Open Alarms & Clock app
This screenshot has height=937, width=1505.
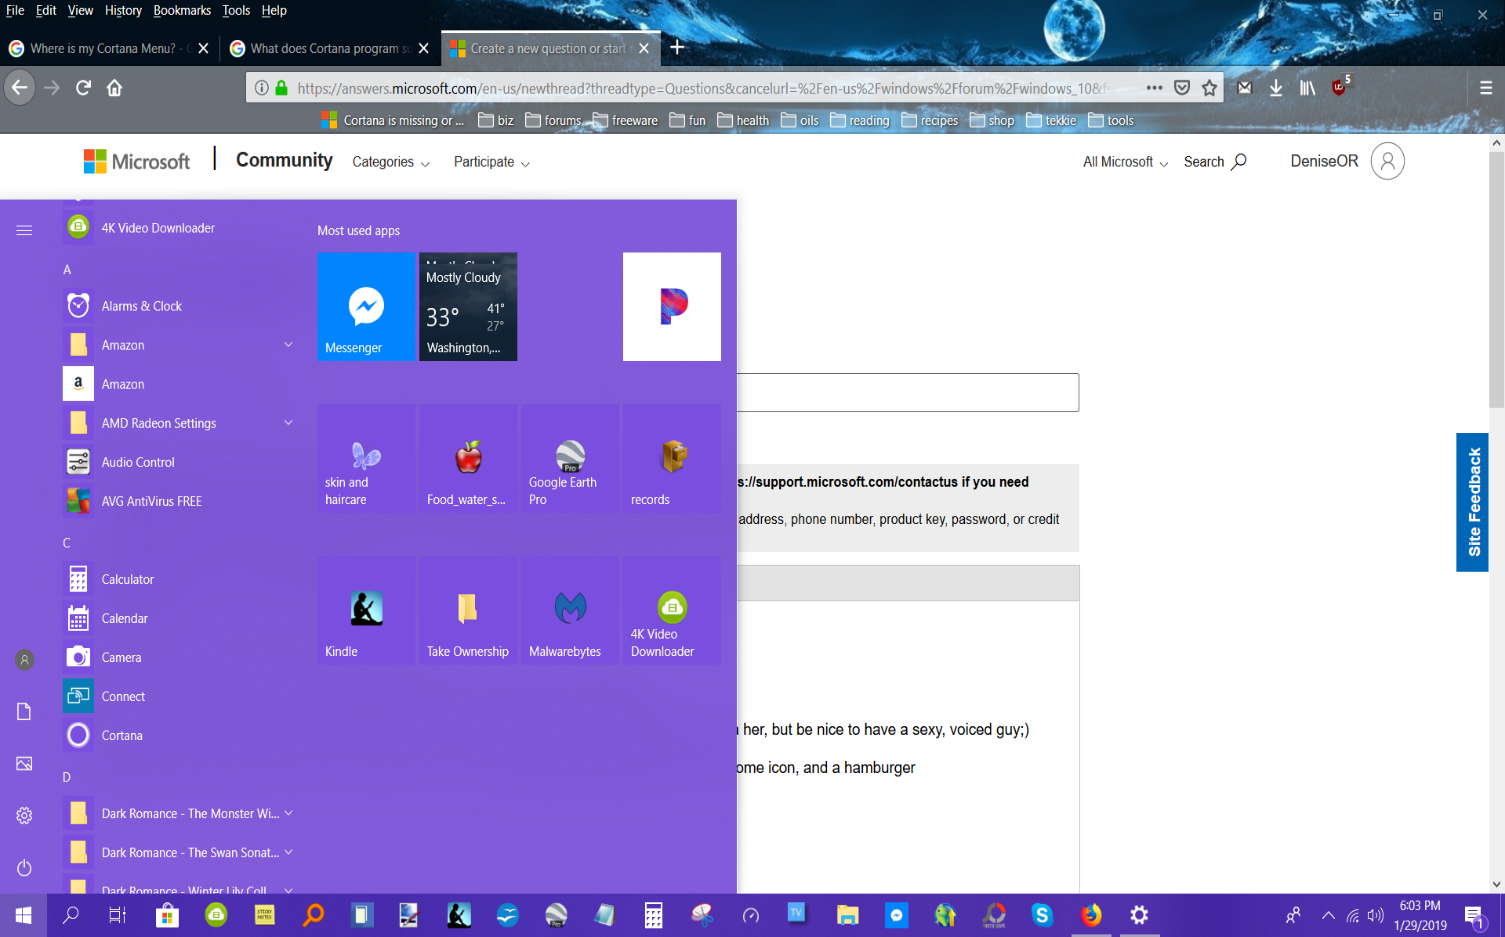(180, 306)
